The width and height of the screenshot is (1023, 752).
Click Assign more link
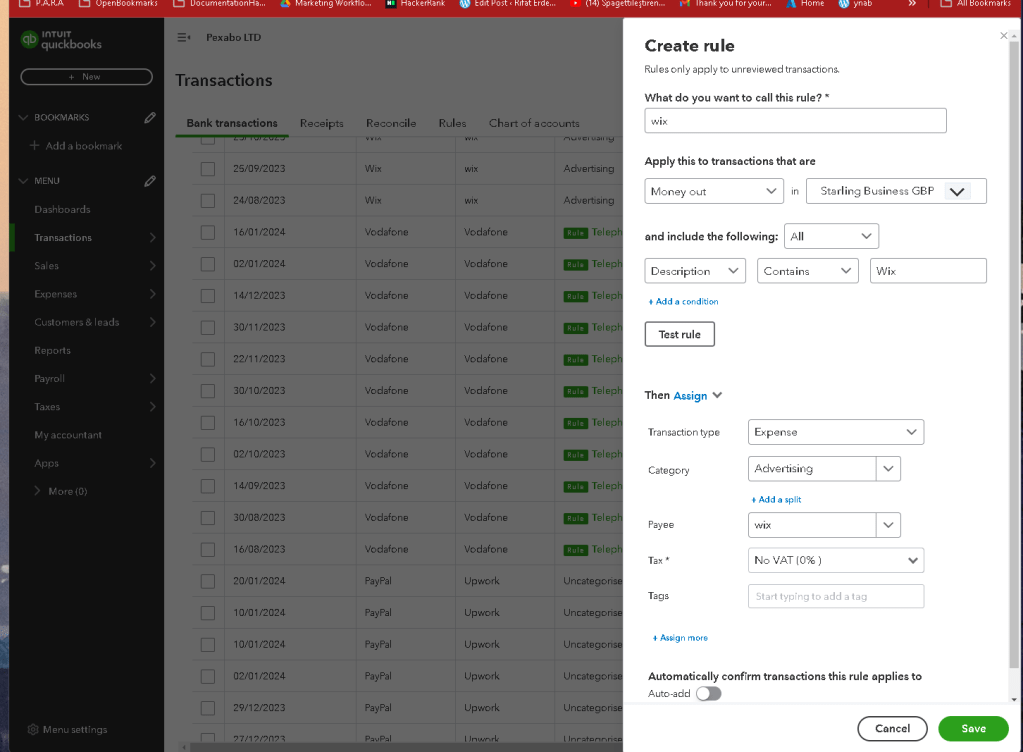point(680,638)
